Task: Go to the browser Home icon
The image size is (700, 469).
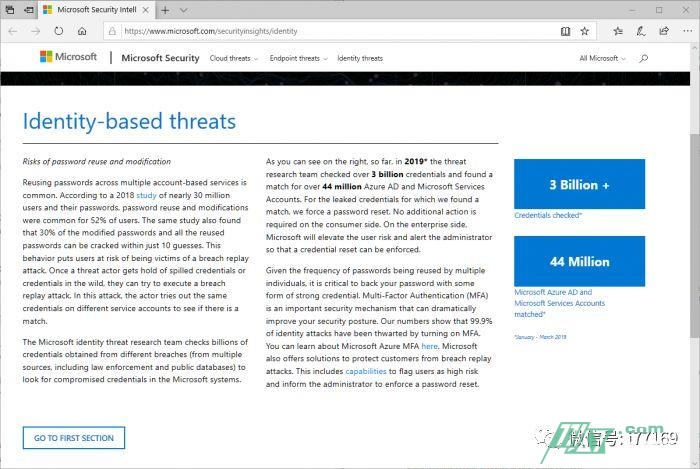Action: click(x=82, y=31)
